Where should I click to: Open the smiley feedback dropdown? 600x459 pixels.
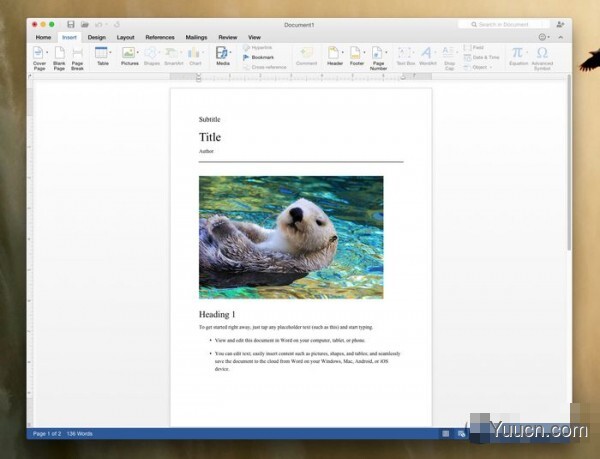(x=544, y=37)
